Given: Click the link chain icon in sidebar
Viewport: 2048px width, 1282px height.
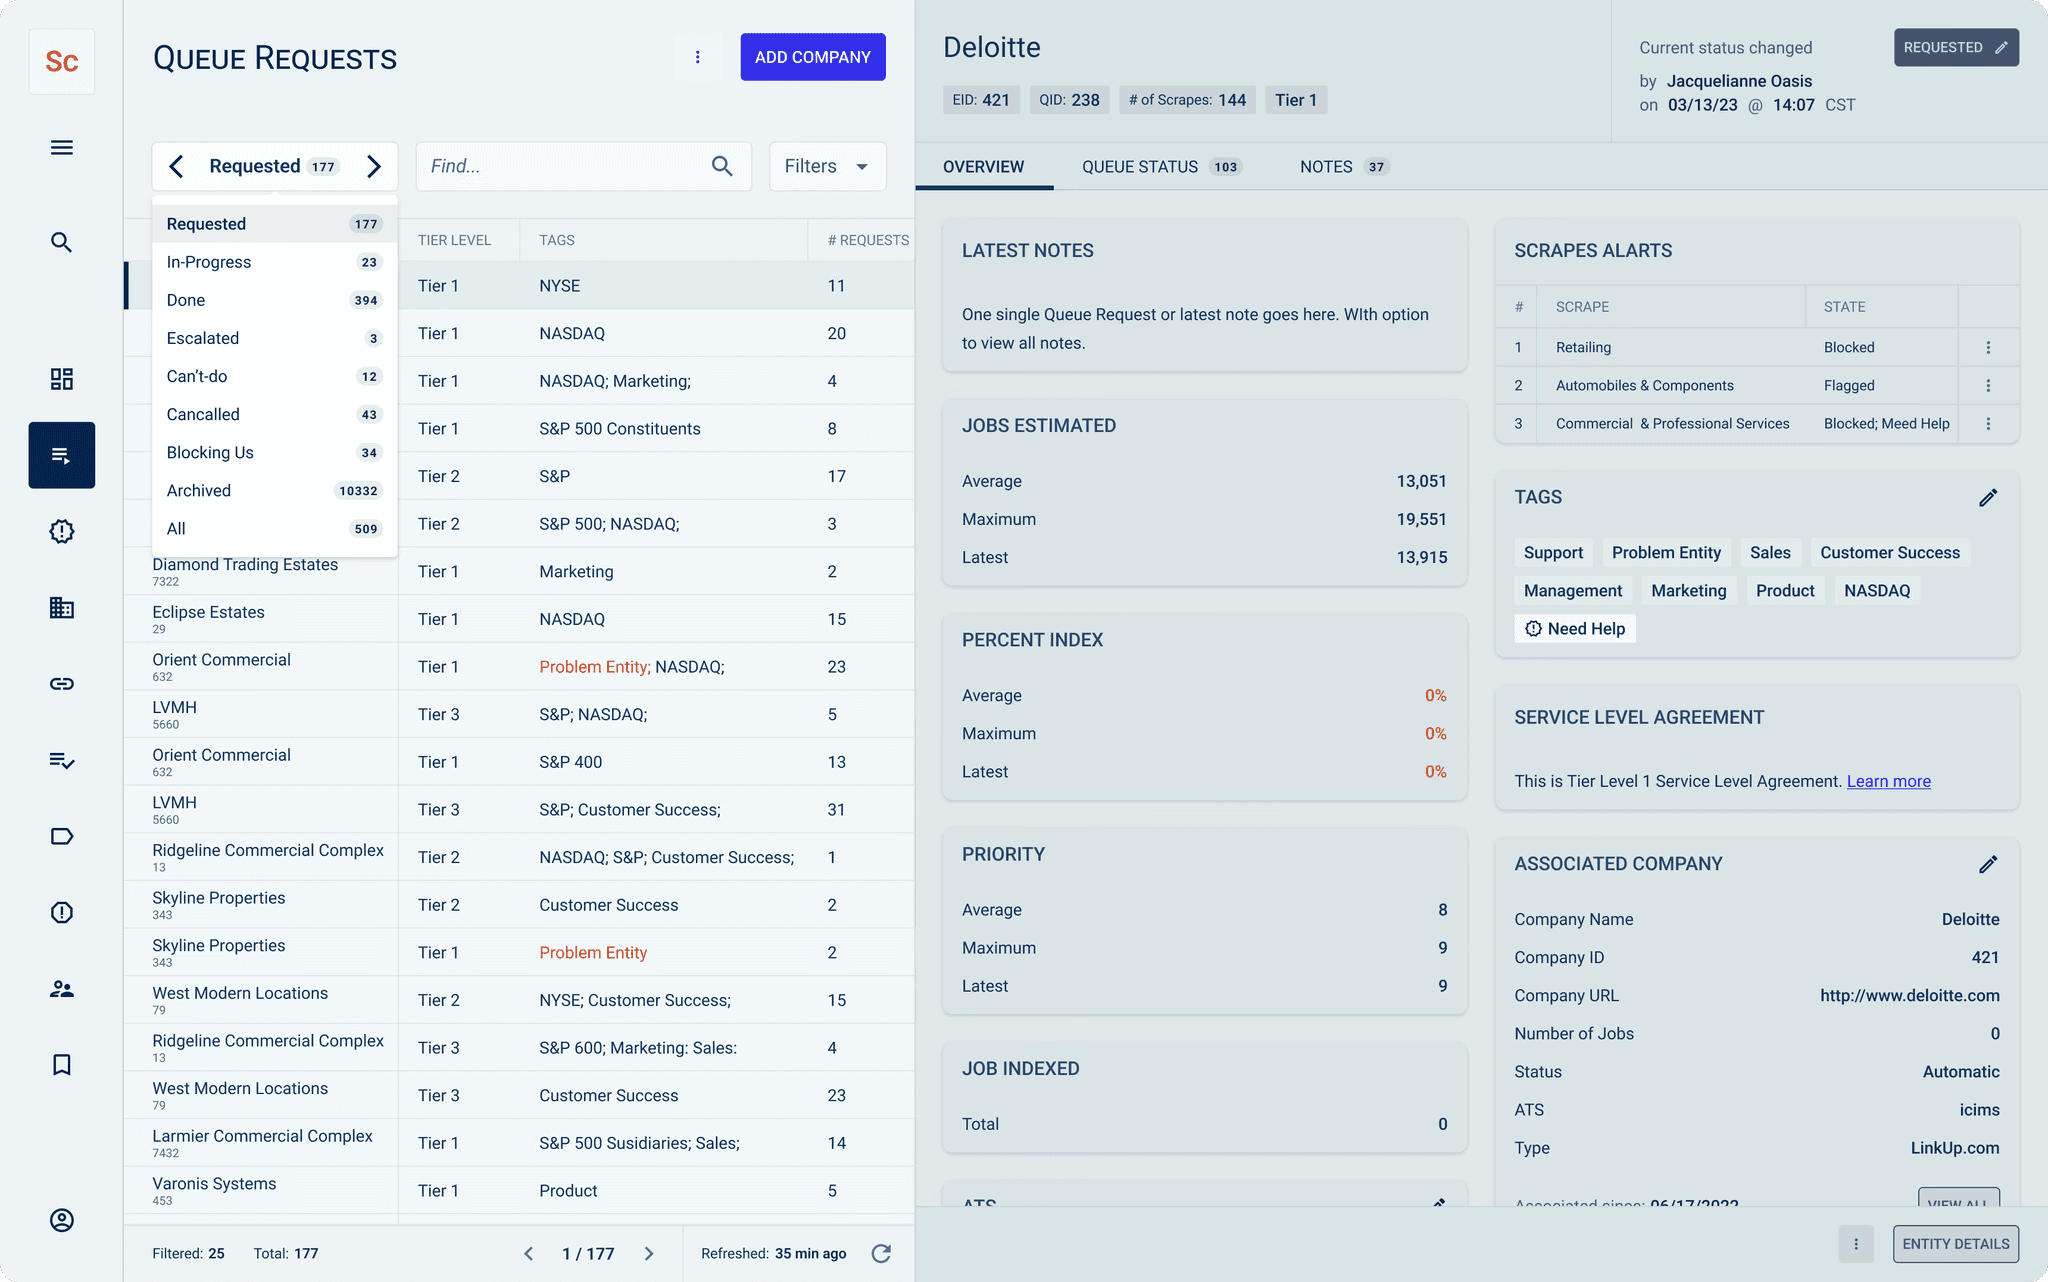Looking at the screenshot, I should point(62,684).
